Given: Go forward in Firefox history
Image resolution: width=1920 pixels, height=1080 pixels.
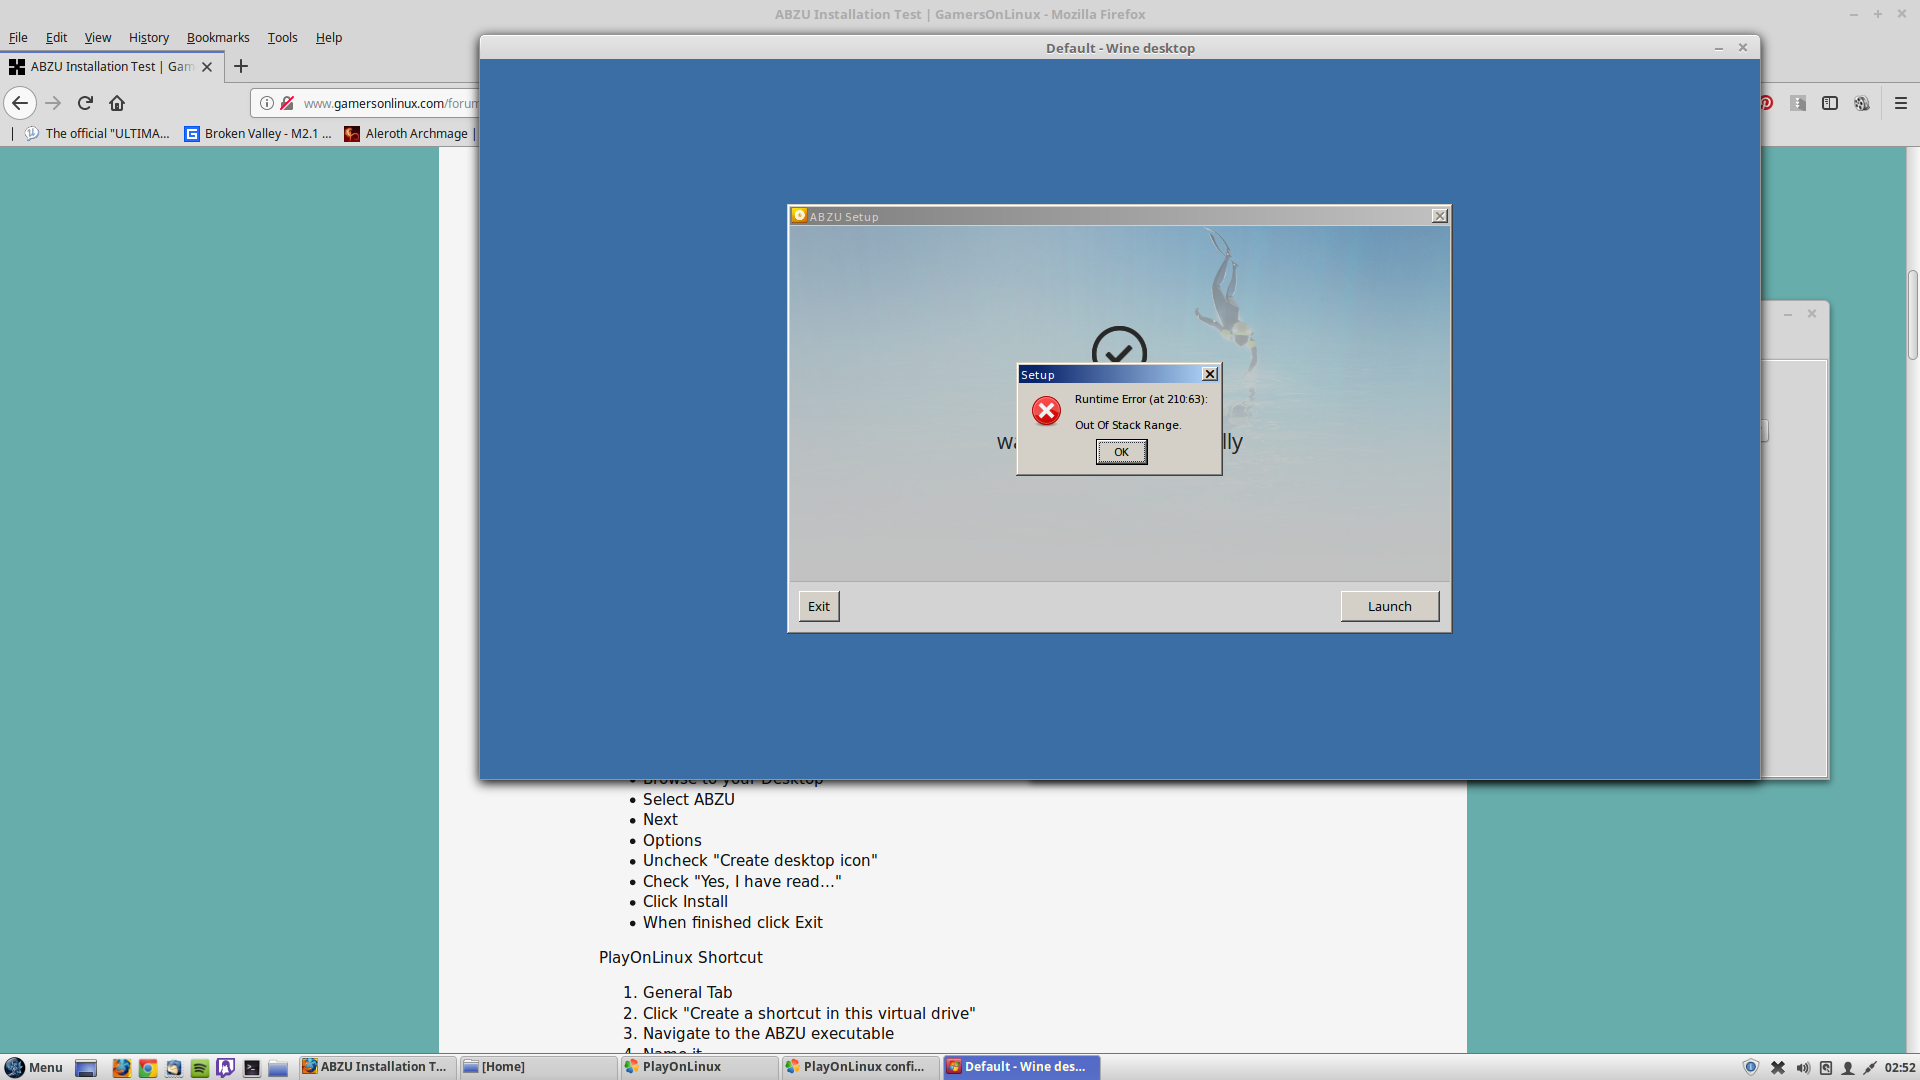Looking at the screenshot, I should tap(53, 103).
